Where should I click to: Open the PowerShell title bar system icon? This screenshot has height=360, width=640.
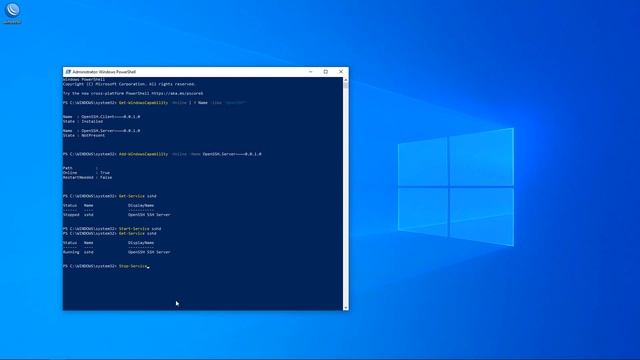pyautogui.click(x=68, y=72)
